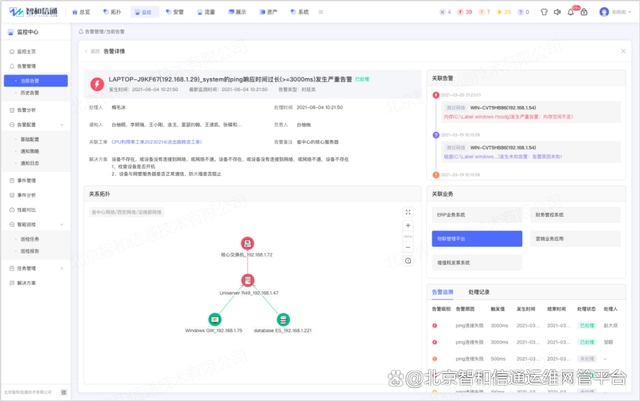
Task: Open 巡检报告 in the sidebar
Action: [x=30, y=251]
